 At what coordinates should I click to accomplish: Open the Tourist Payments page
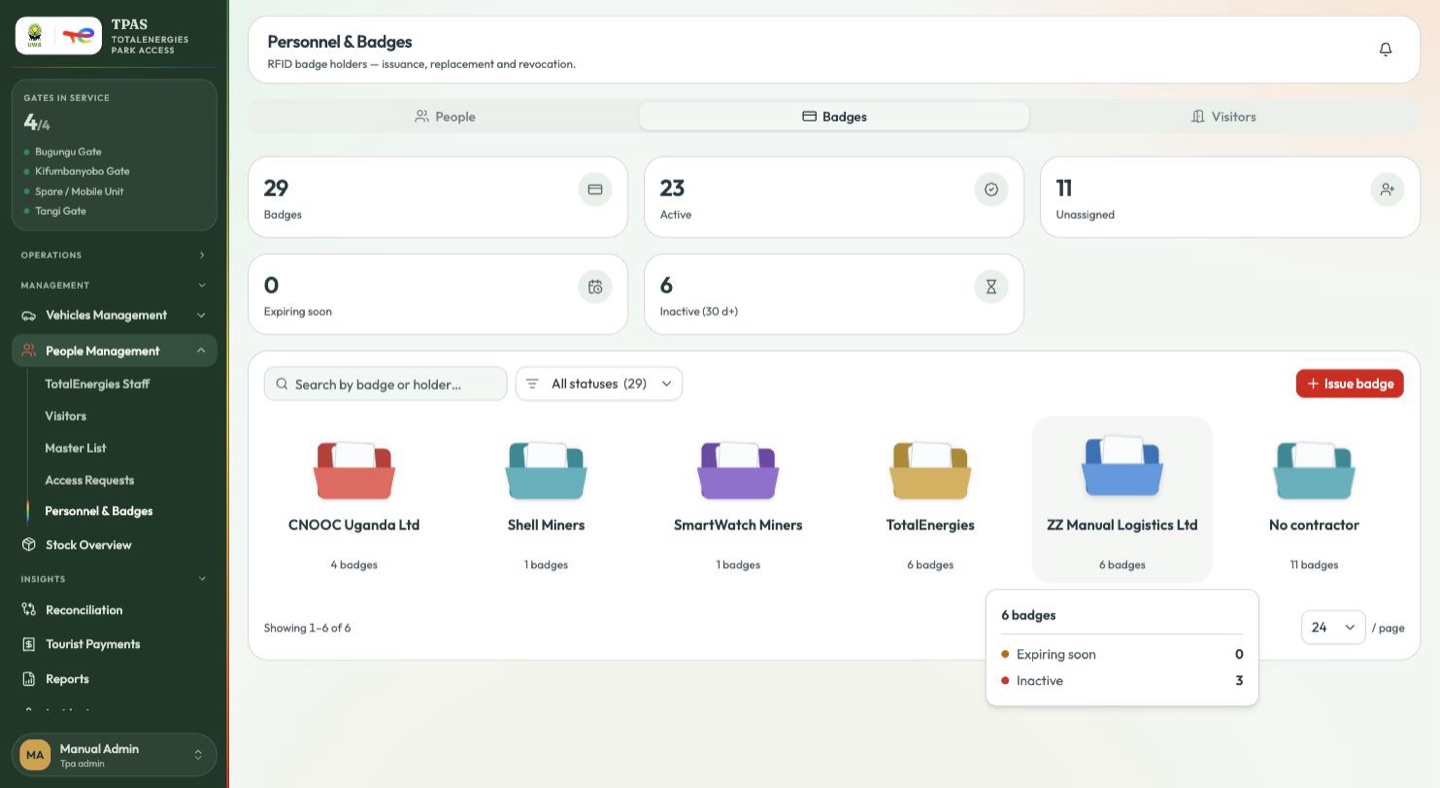(x=114, y=644)
